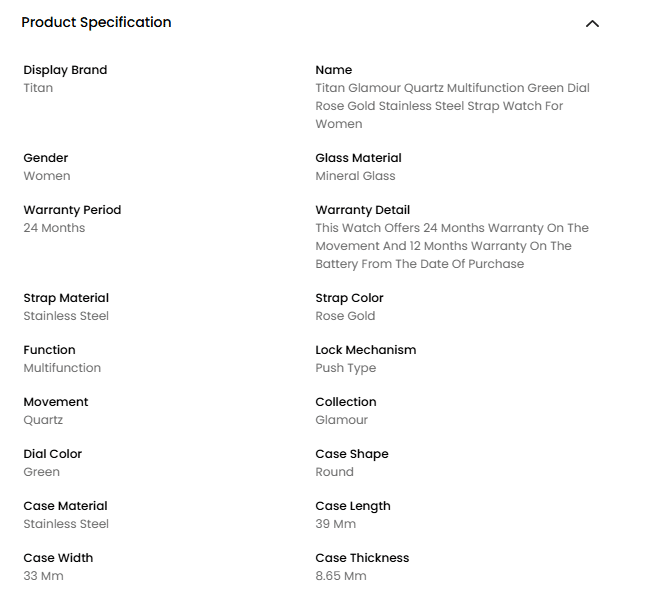
Task: Click the 39 Mm case length value
Action: [335, 524]
